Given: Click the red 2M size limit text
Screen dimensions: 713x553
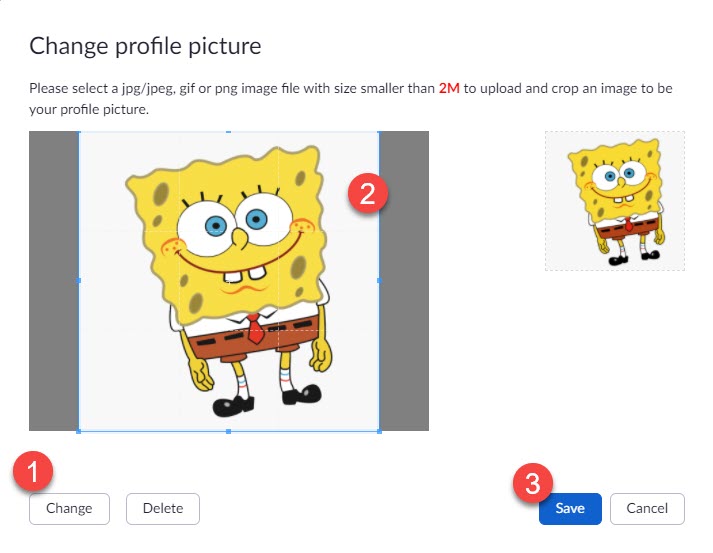Looking at the screenshot, I should pos(450,89).
